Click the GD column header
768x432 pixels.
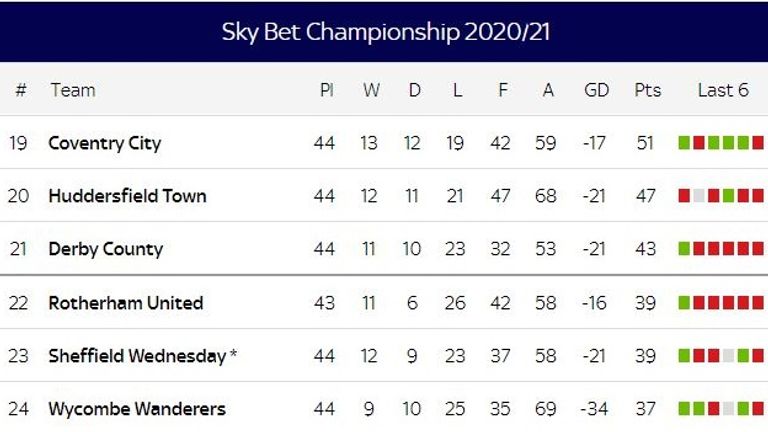pyautogui.click(x=596, y=90)
